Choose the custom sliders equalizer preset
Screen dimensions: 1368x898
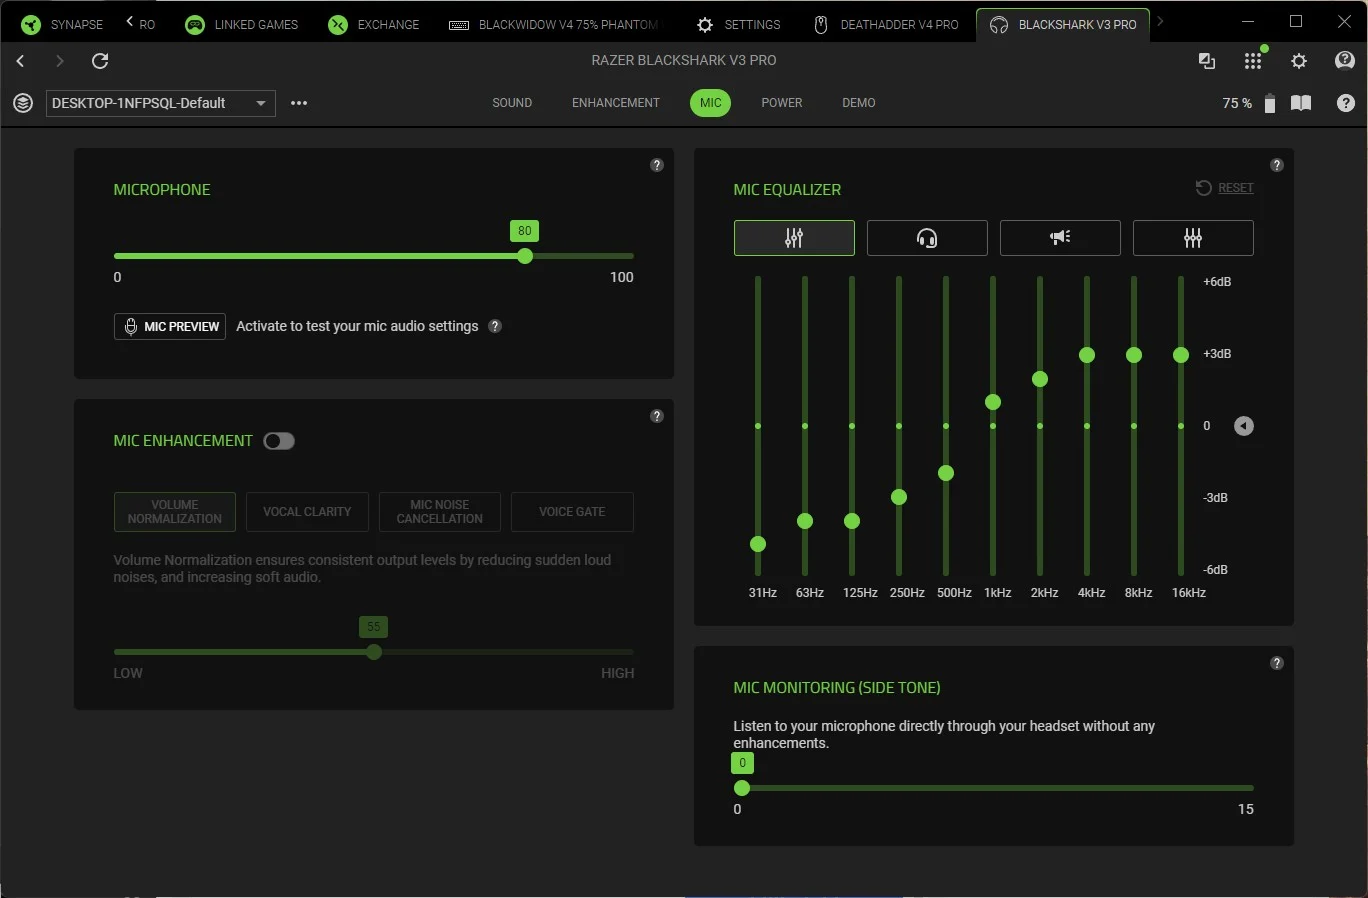(x=1192, y=238)
